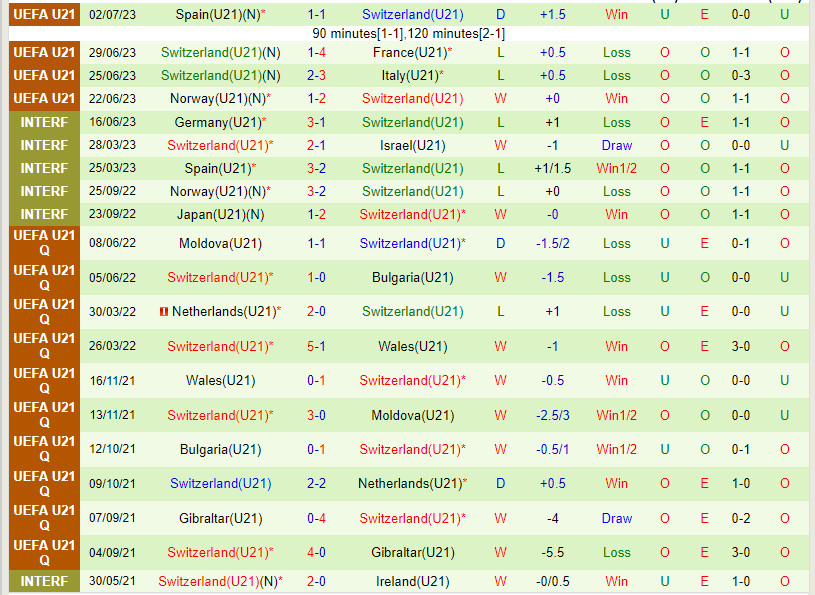This screenshot has height=595, width=815.
Task: Click the 2-2 score against Netherlands(U21)
Action: 317,483
